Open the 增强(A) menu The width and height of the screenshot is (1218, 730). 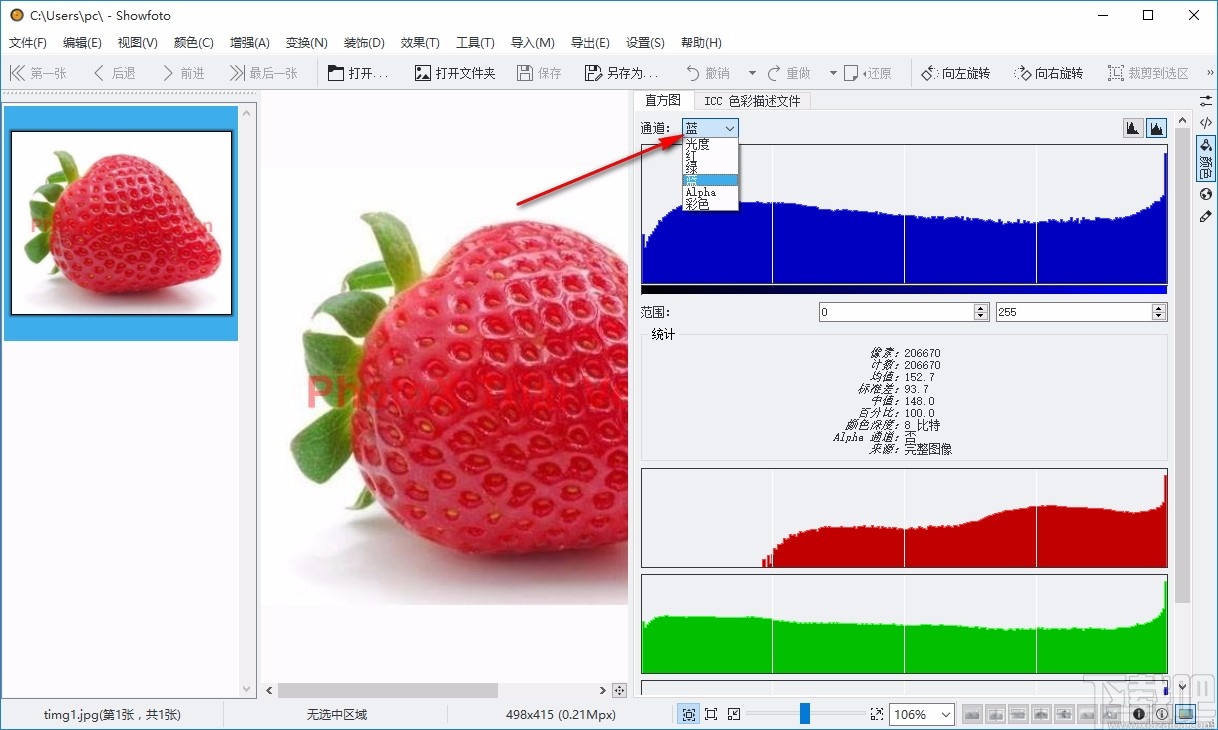[250, 43]
